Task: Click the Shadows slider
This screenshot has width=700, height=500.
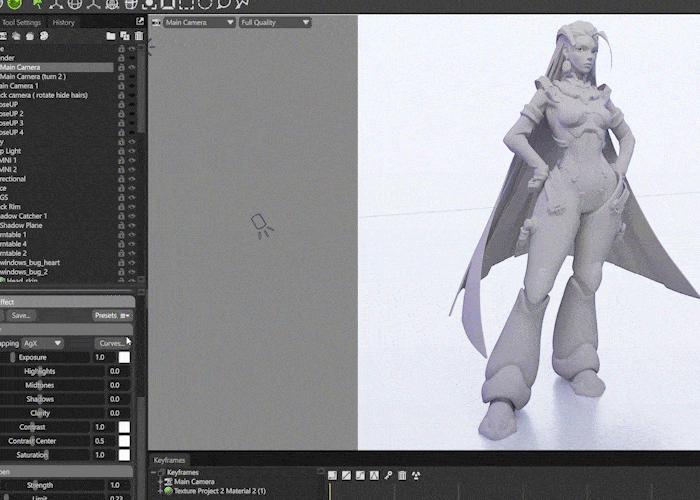Action: pos(52,399)
